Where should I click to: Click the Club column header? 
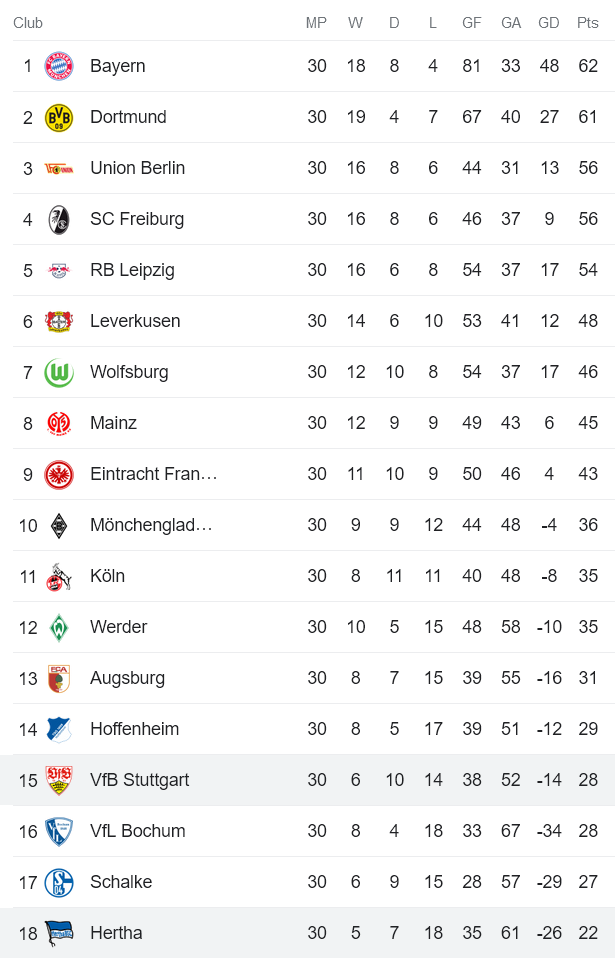(28, 20)
